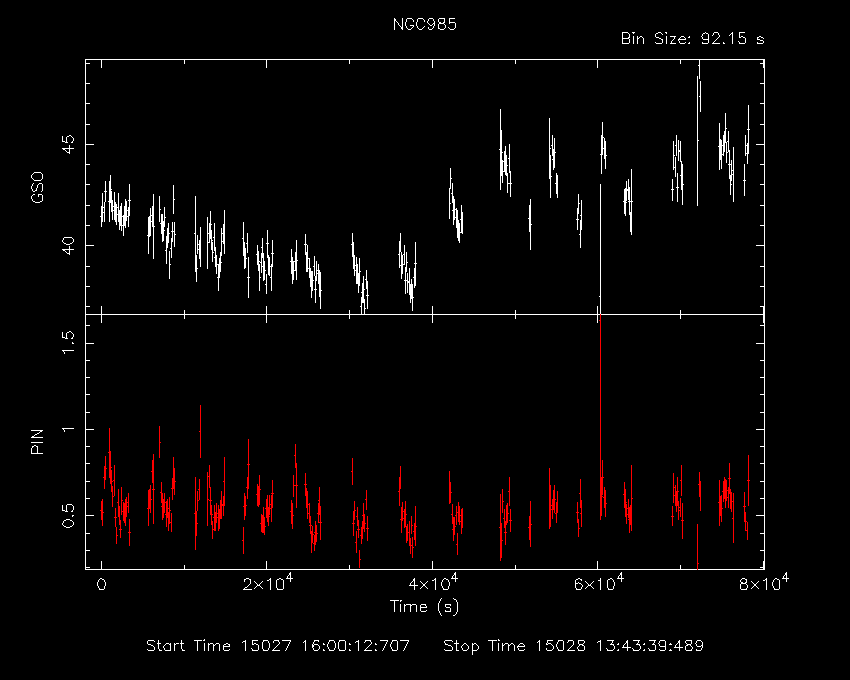Select Start Time 15027 16:00:12:707 text

point(278,646)
